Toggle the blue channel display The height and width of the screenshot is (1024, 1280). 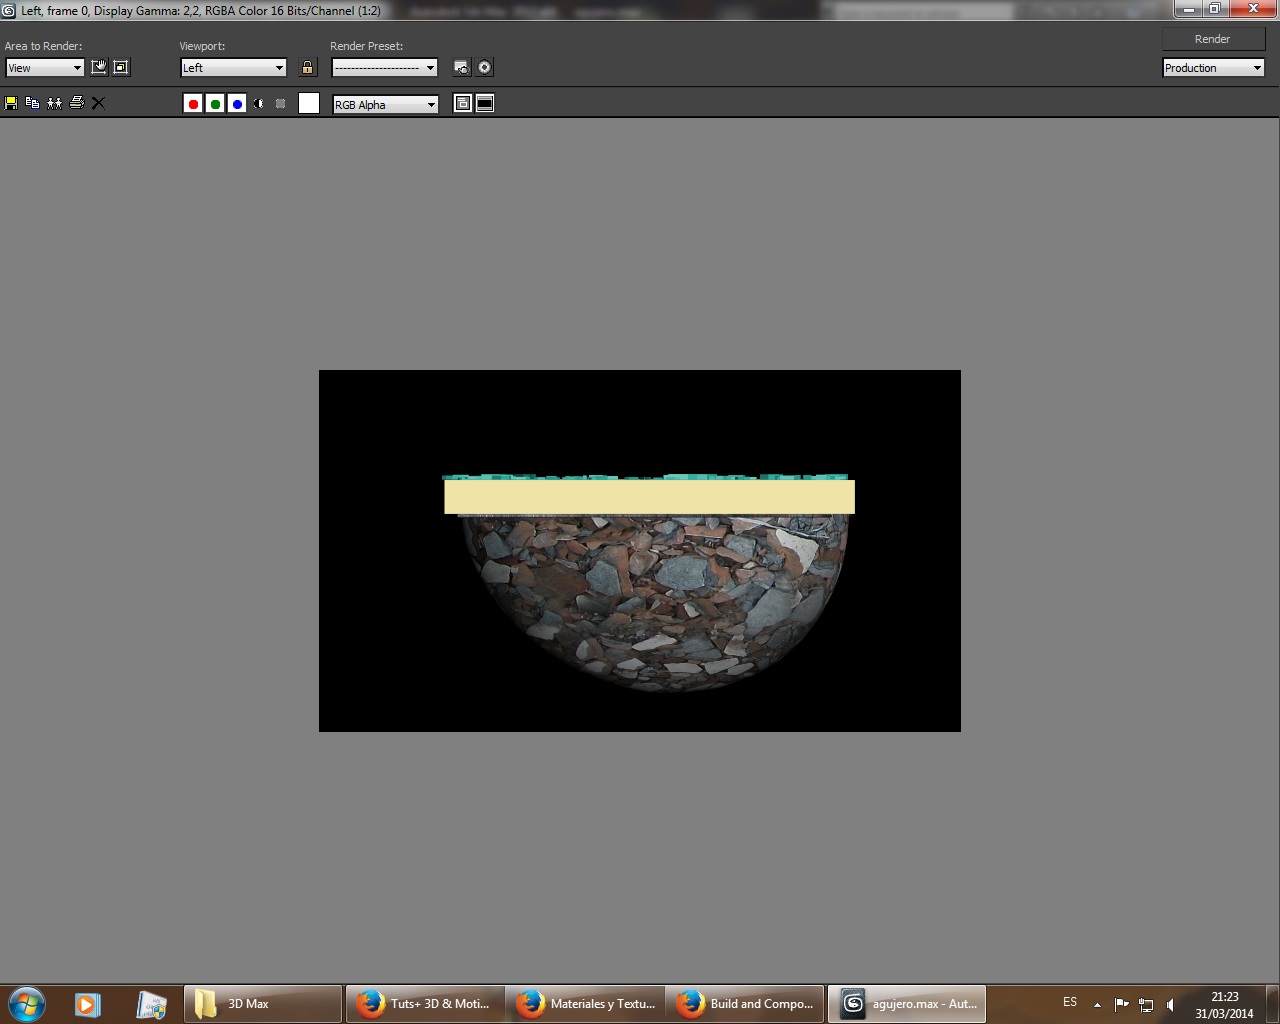point(237,104)
